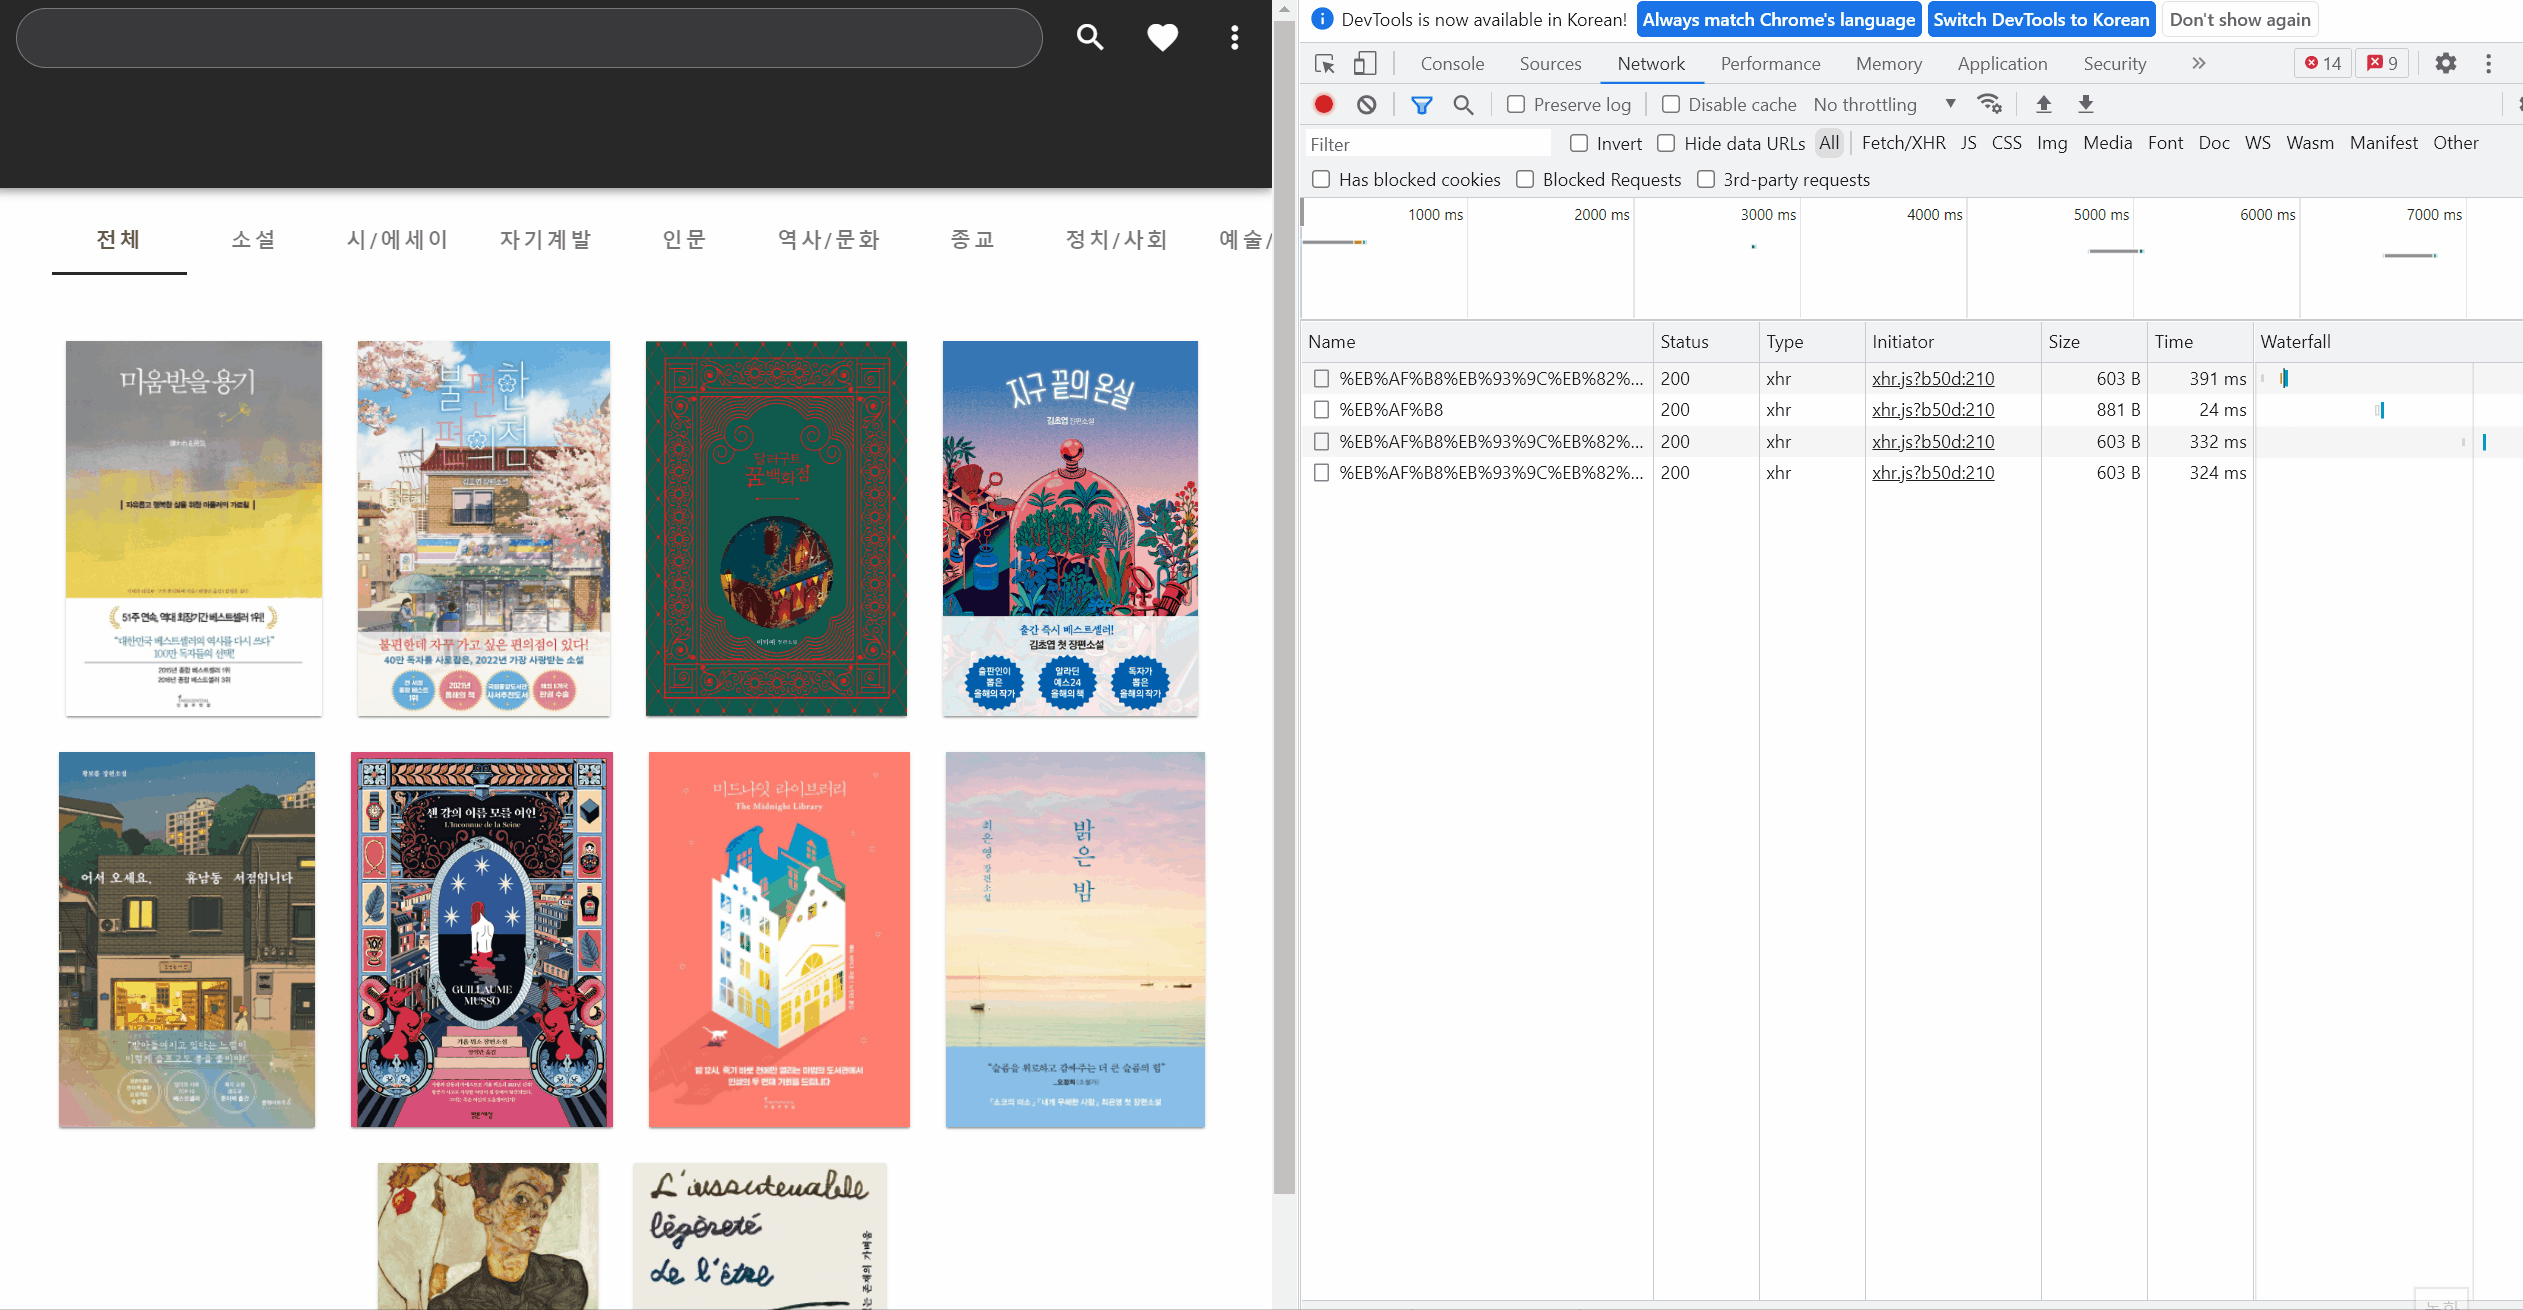
Task: Check Has blocked cookies
Action: 1321,179
